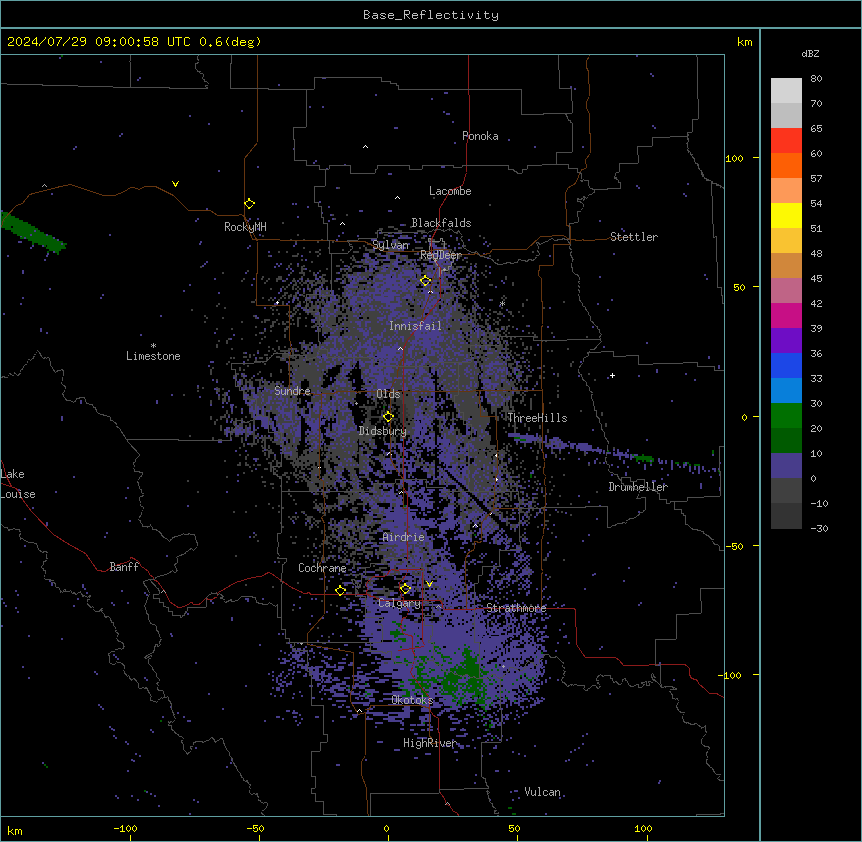Click the Cochrane town label
The height and width of the screenshot is (842, 862).
[x=322, y=568]
